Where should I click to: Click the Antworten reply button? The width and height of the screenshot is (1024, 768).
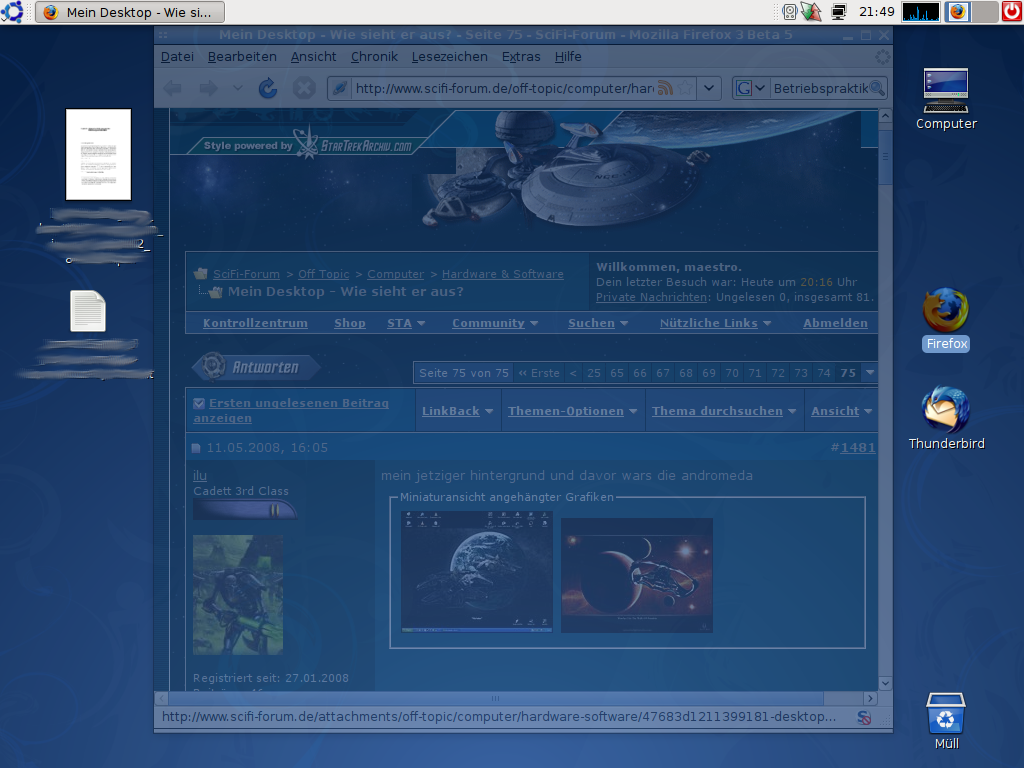[258, 367]
